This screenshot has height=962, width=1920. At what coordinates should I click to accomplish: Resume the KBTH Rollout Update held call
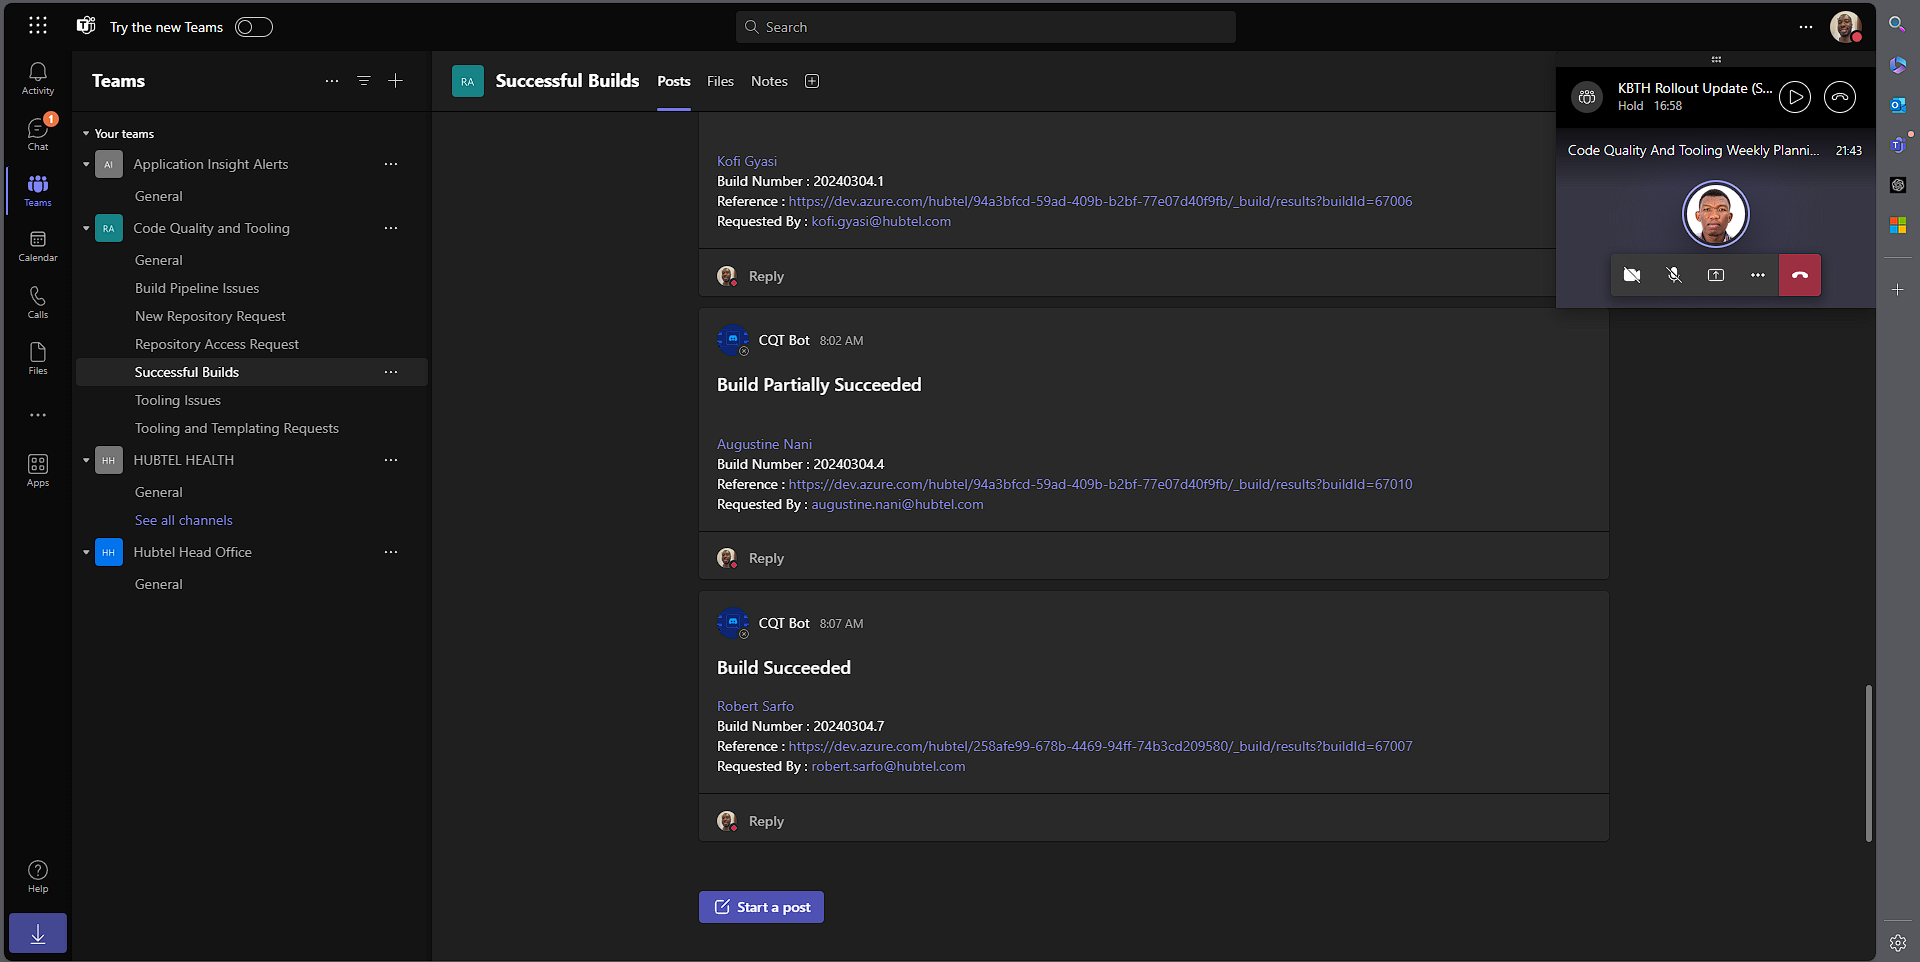1795,97
